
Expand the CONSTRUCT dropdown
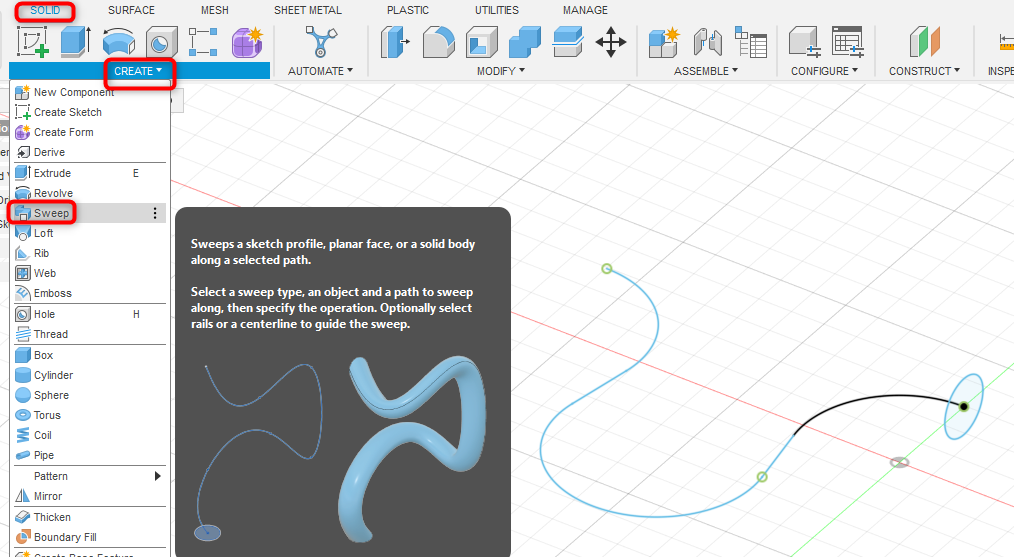924,71
